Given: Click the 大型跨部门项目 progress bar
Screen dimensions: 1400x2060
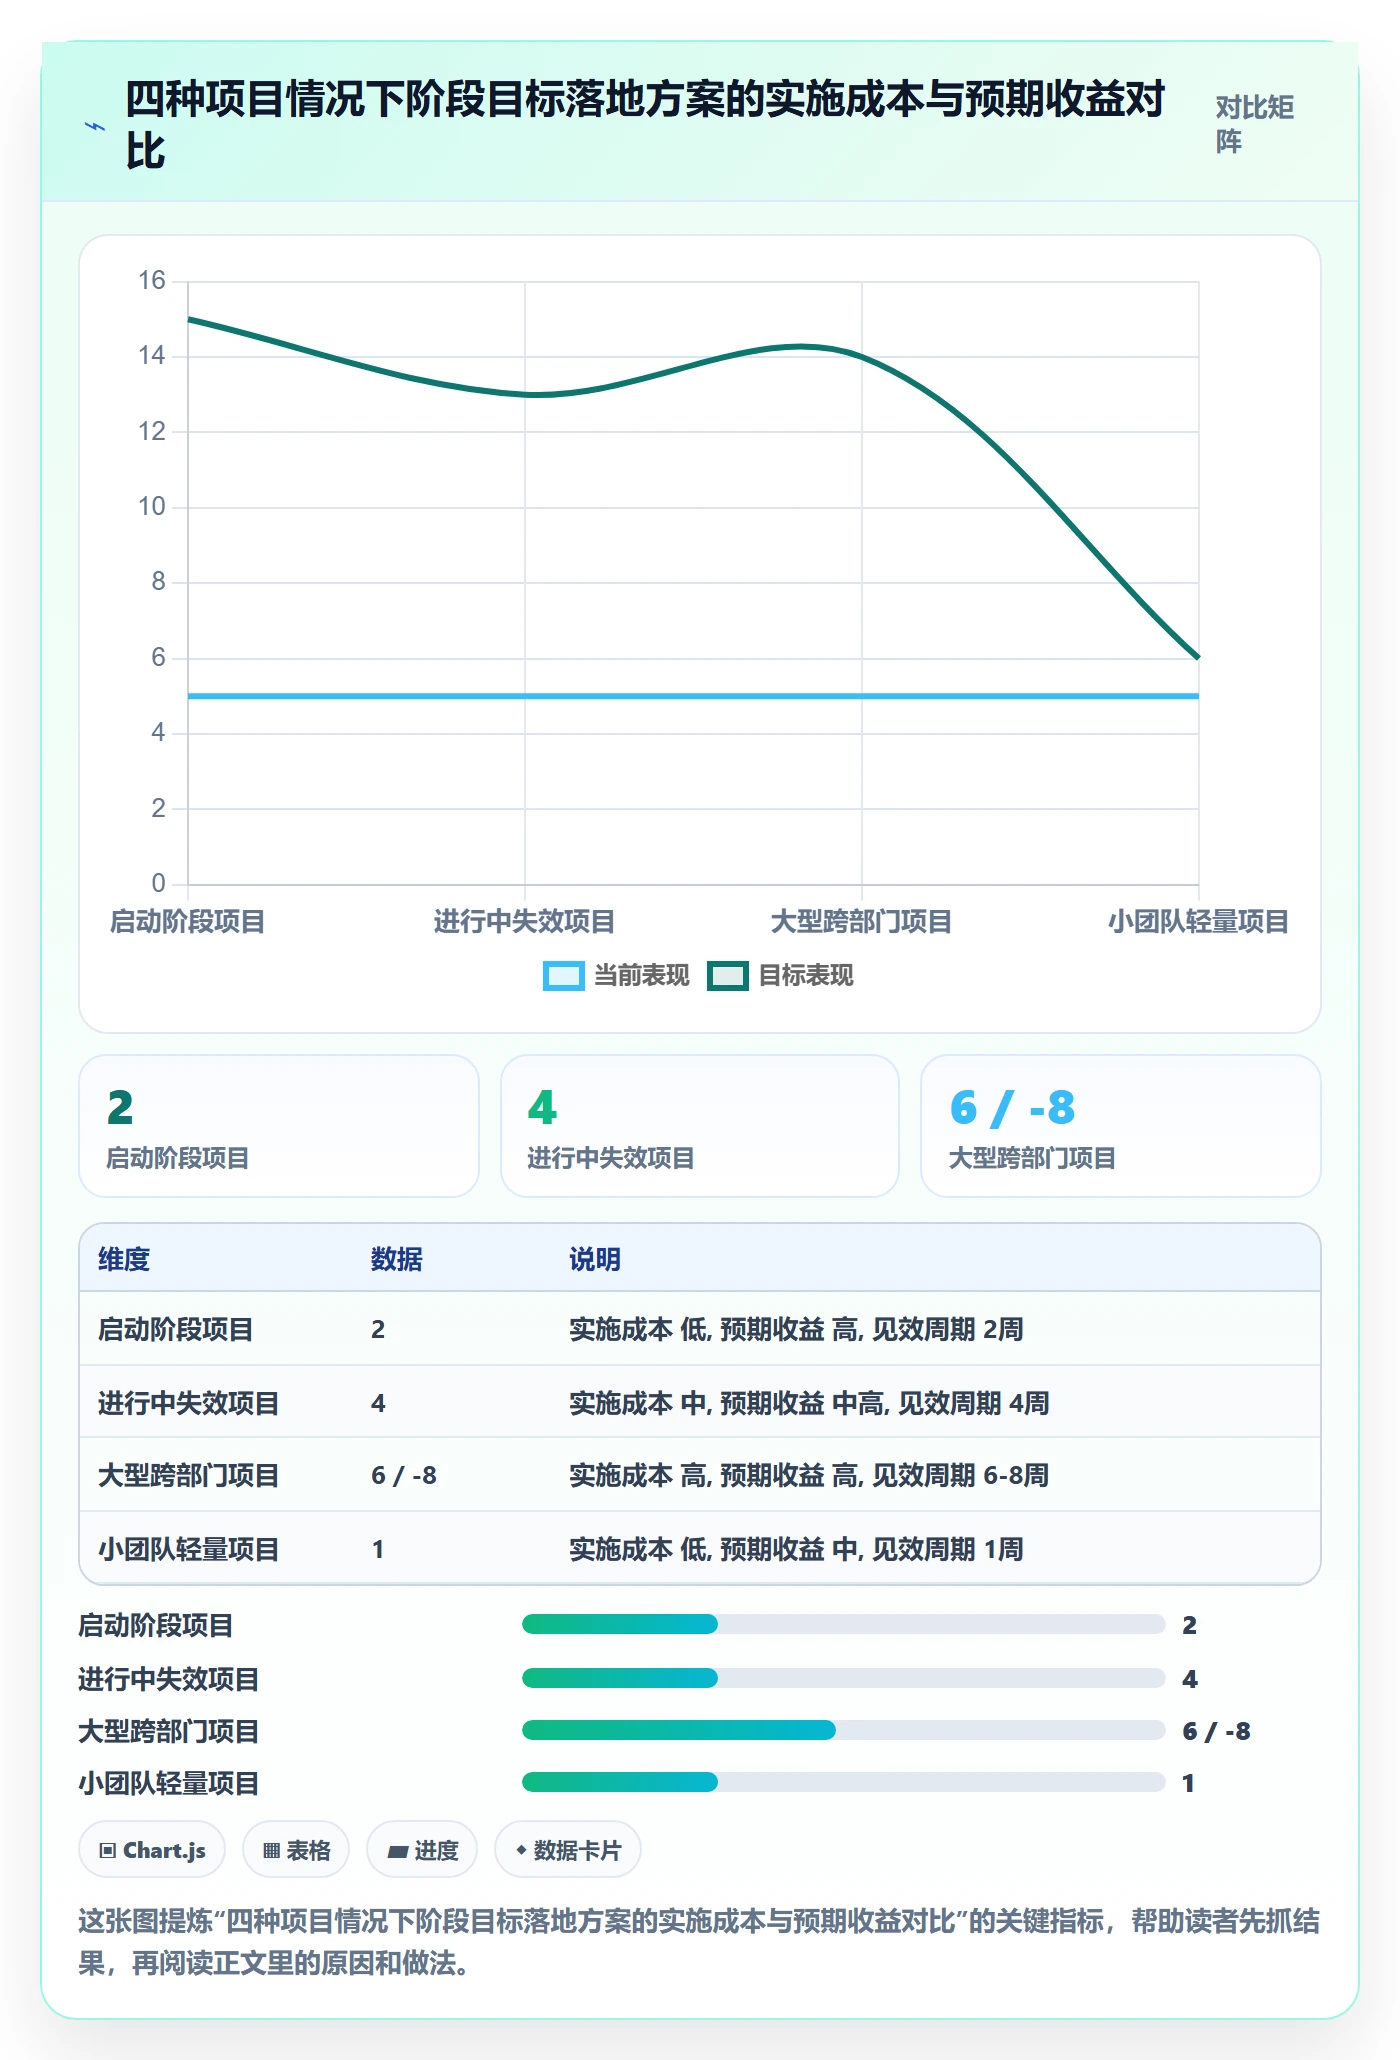Looking at the screenshot, I should (843, 1730).
